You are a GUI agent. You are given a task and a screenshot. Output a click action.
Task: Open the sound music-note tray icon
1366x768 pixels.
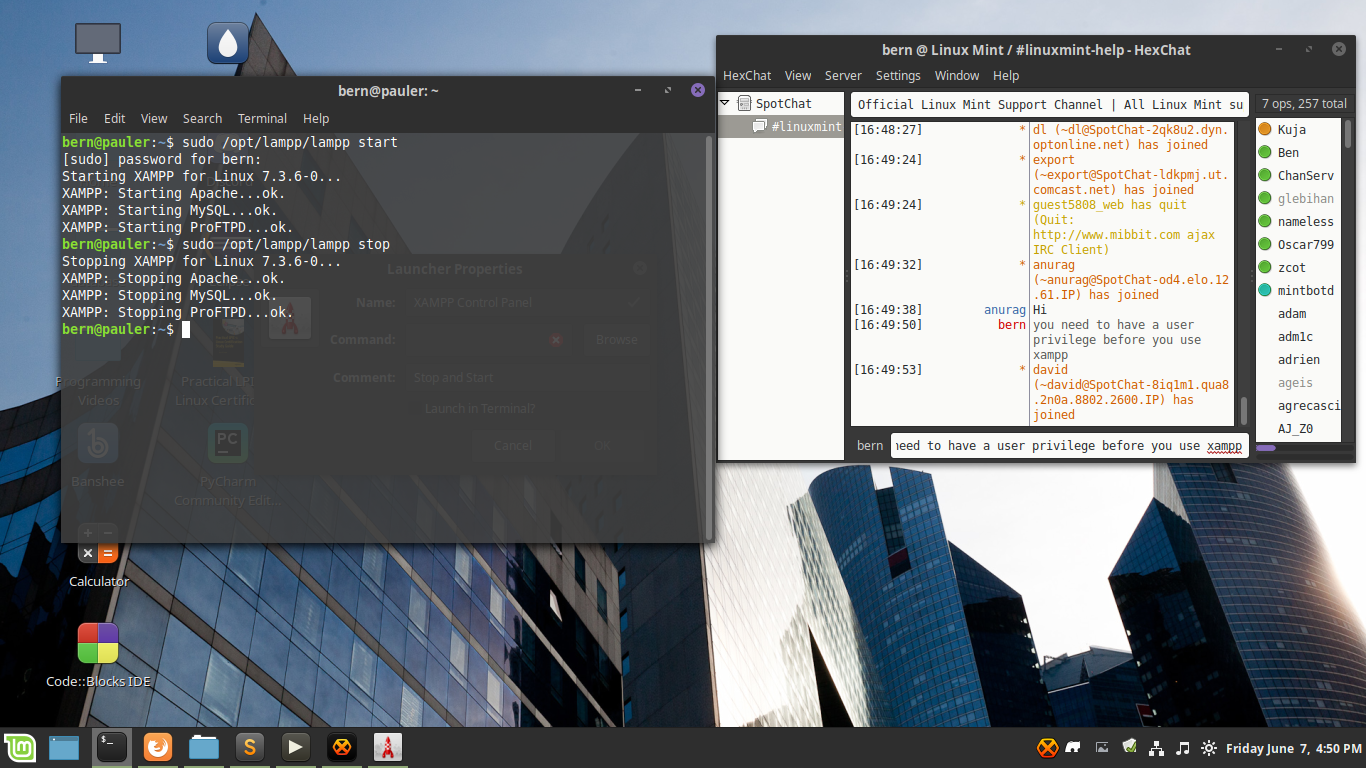coord(1183,748)
